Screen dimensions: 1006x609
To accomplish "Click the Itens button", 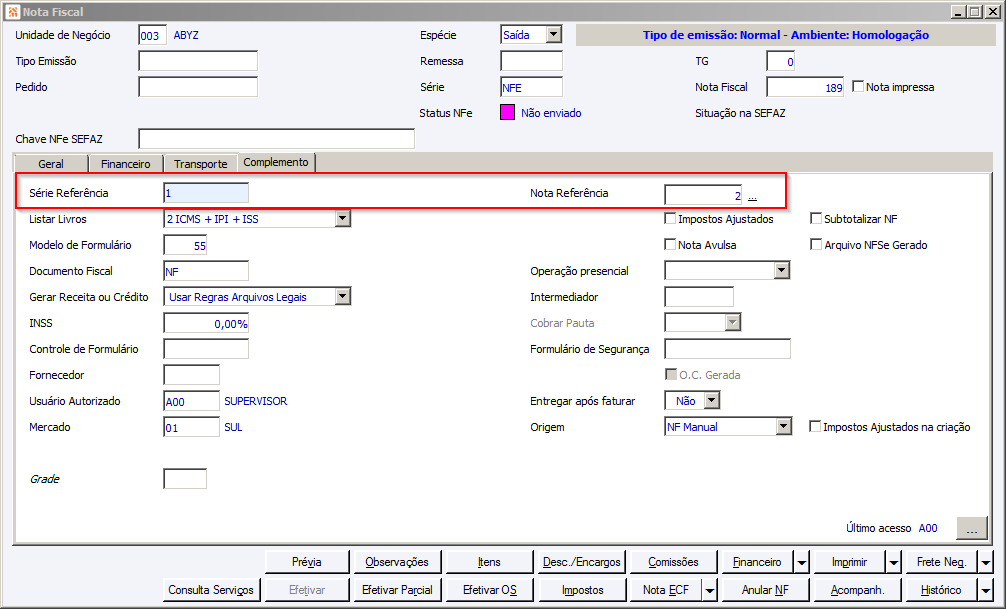I will pyautogui.click(x=489, y=562).
